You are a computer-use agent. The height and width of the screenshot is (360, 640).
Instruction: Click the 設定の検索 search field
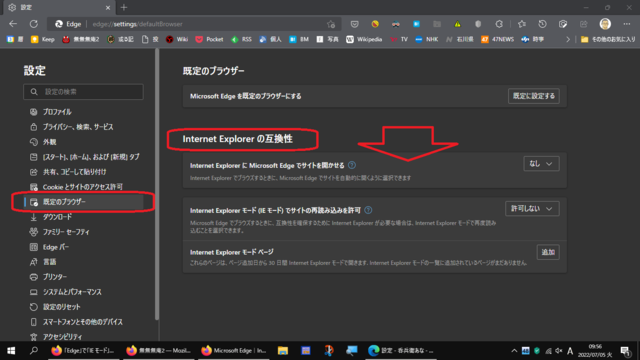click(x=83, y=92)
